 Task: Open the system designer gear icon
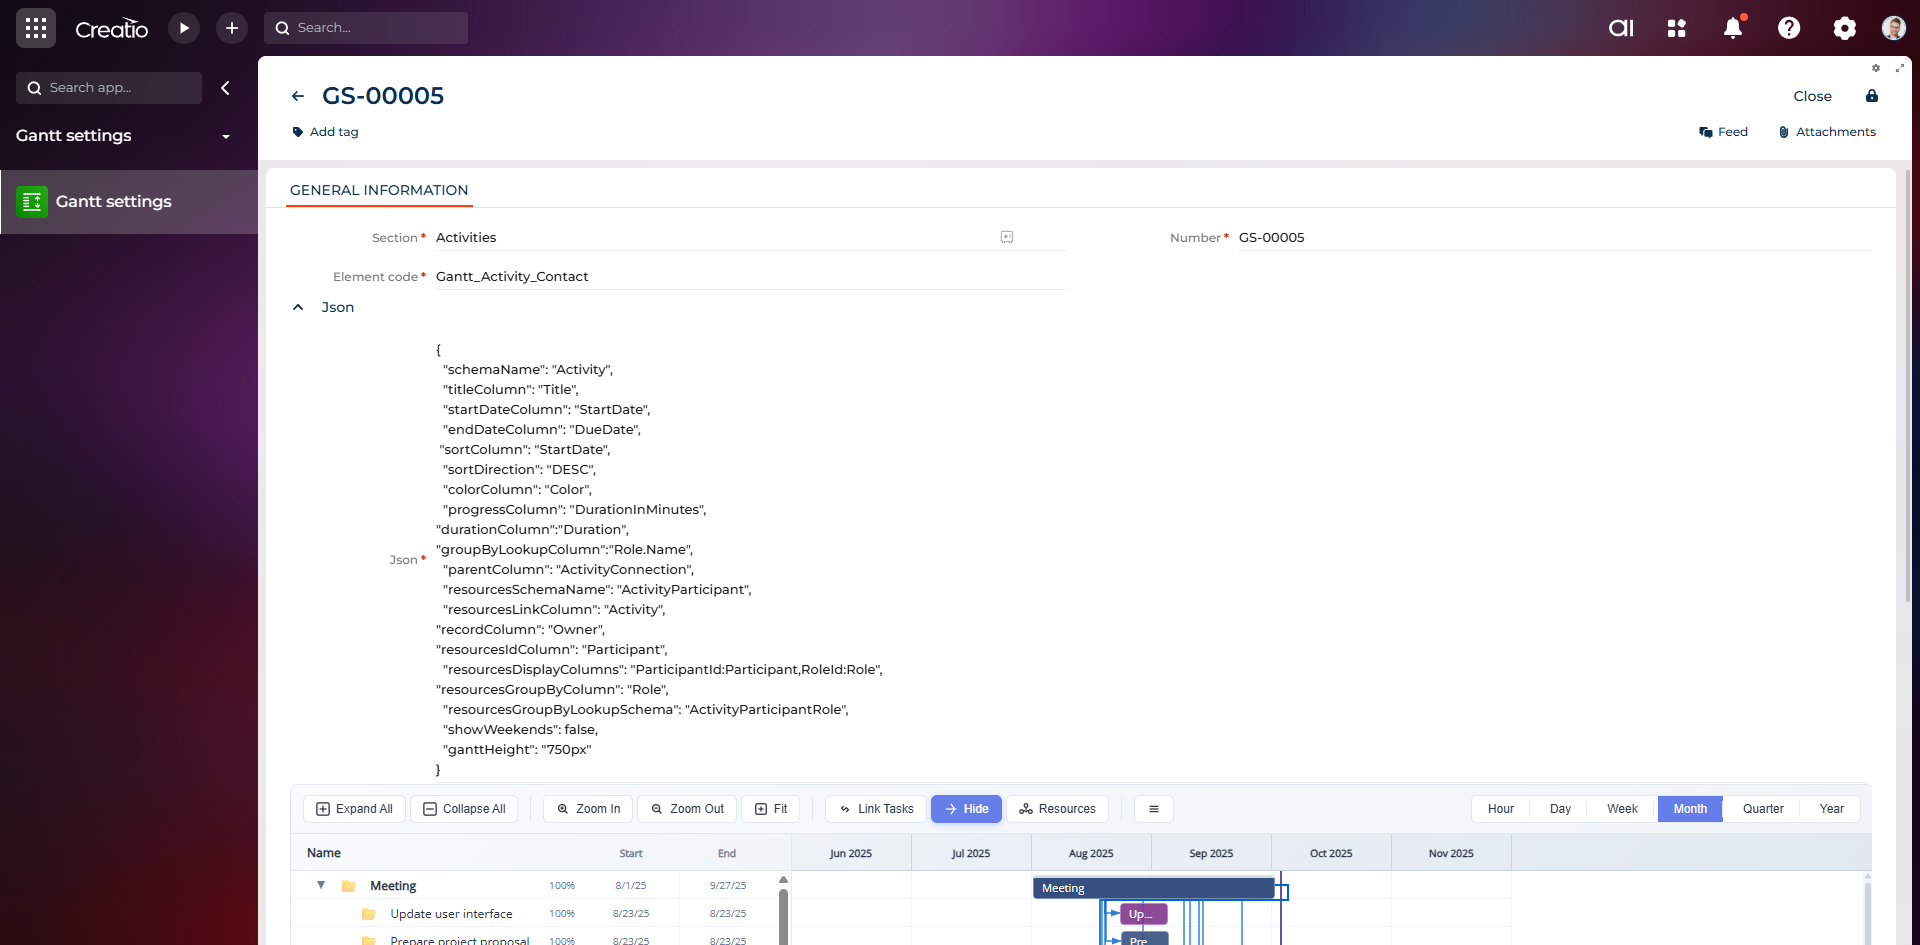click(1845, 28)
